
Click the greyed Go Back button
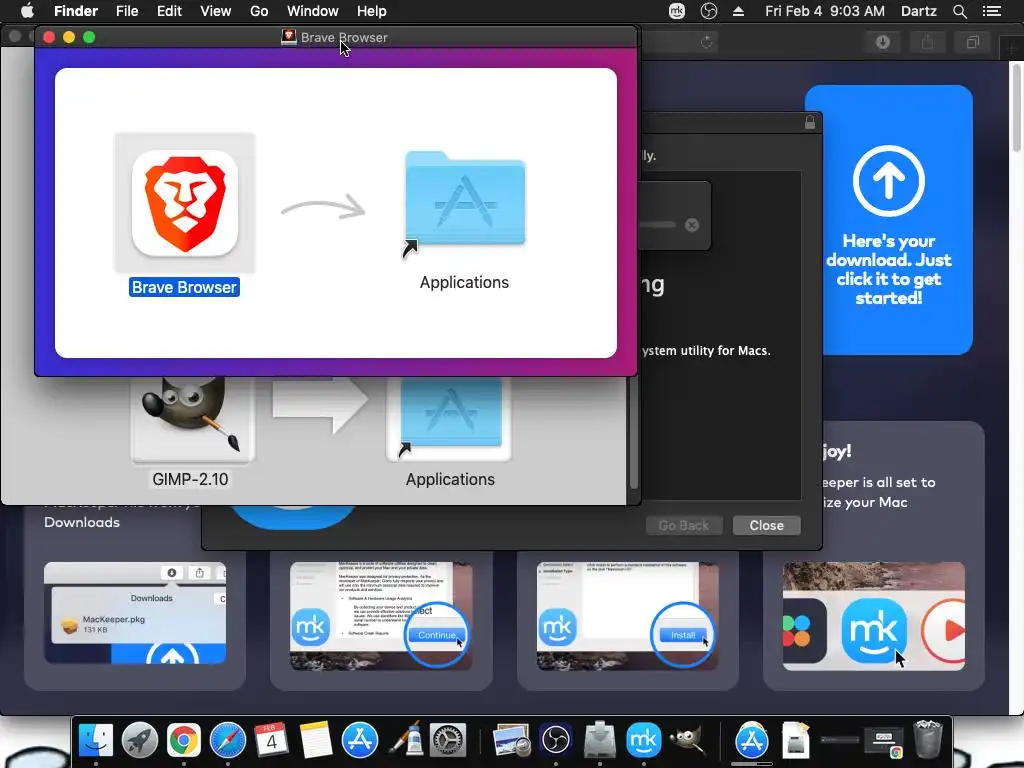[x=683, y=525]
